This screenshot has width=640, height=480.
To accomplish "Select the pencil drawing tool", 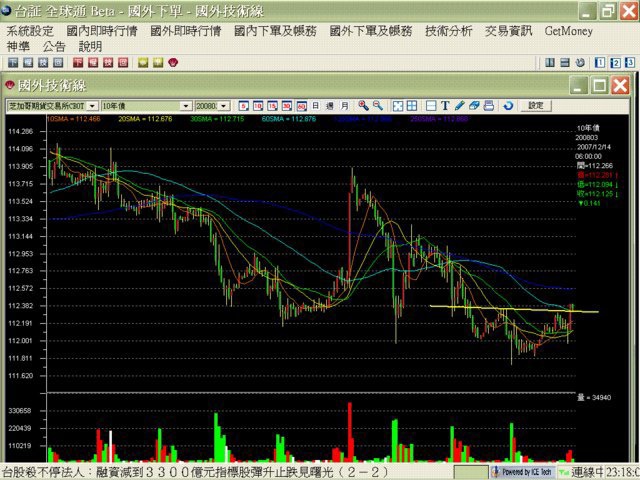I will tap(460, 106).
